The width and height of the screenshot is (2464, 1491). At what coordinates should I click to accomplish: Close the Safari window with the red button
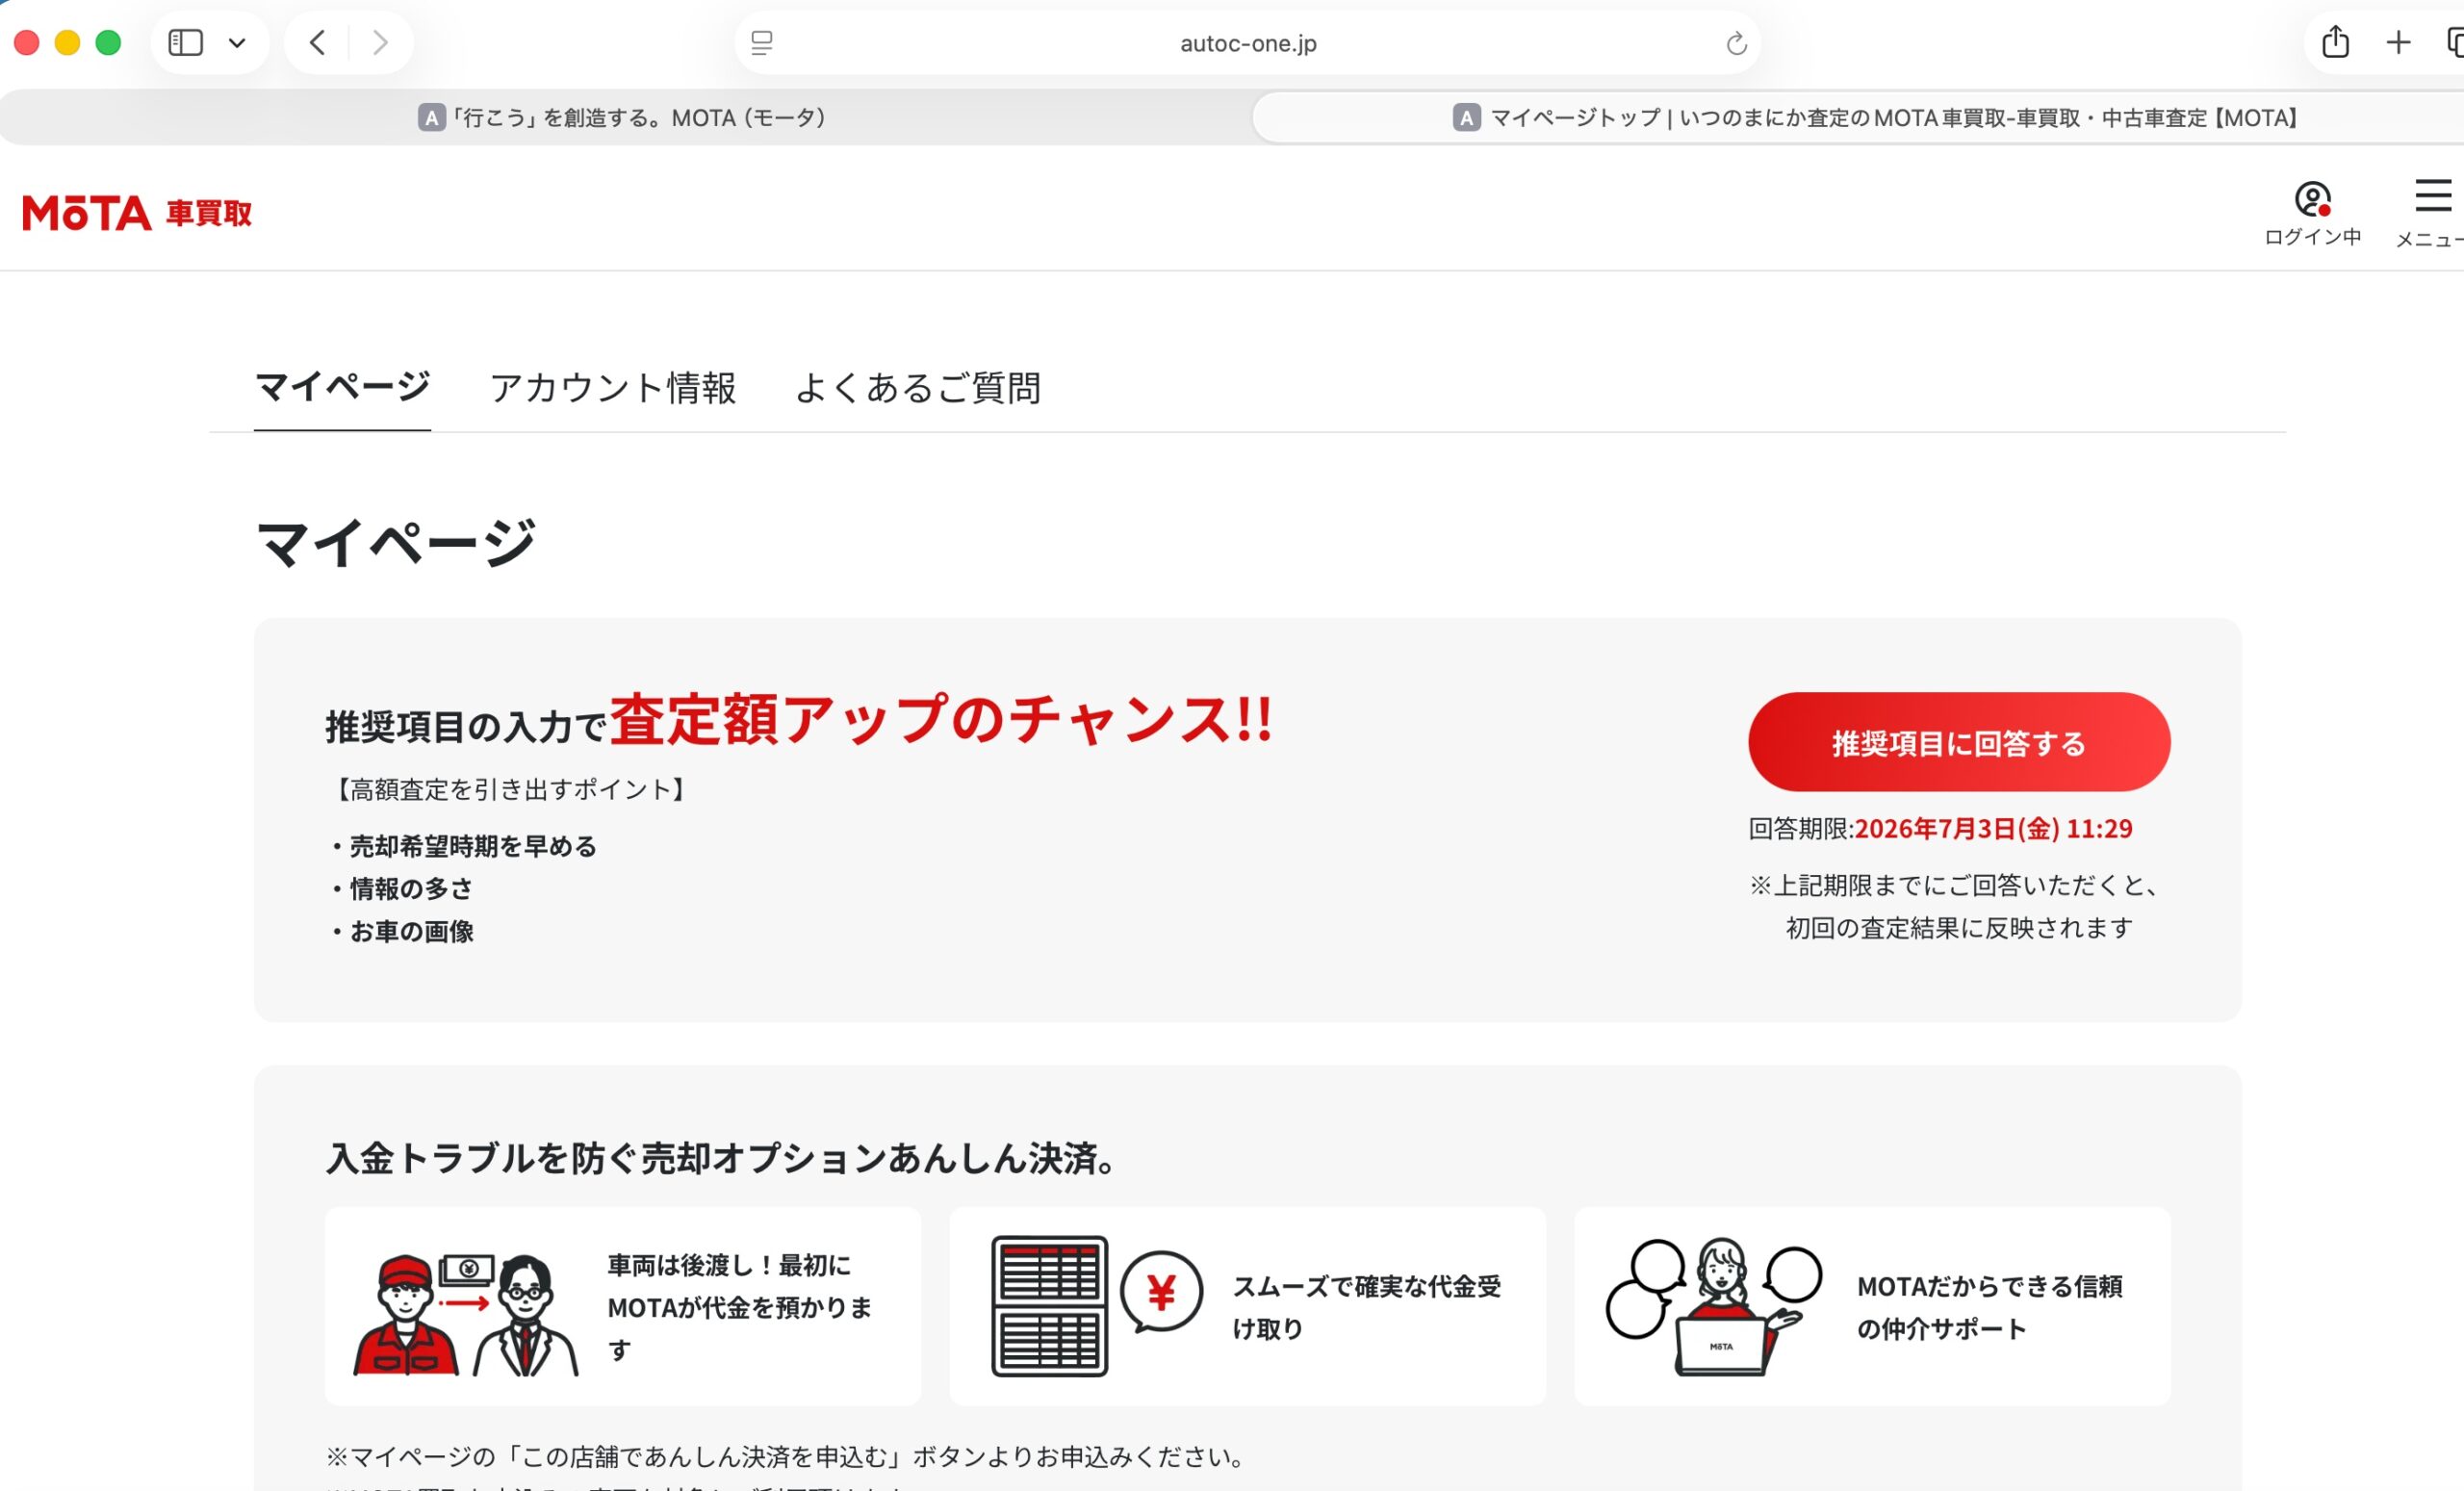click(x=27, y=43)
